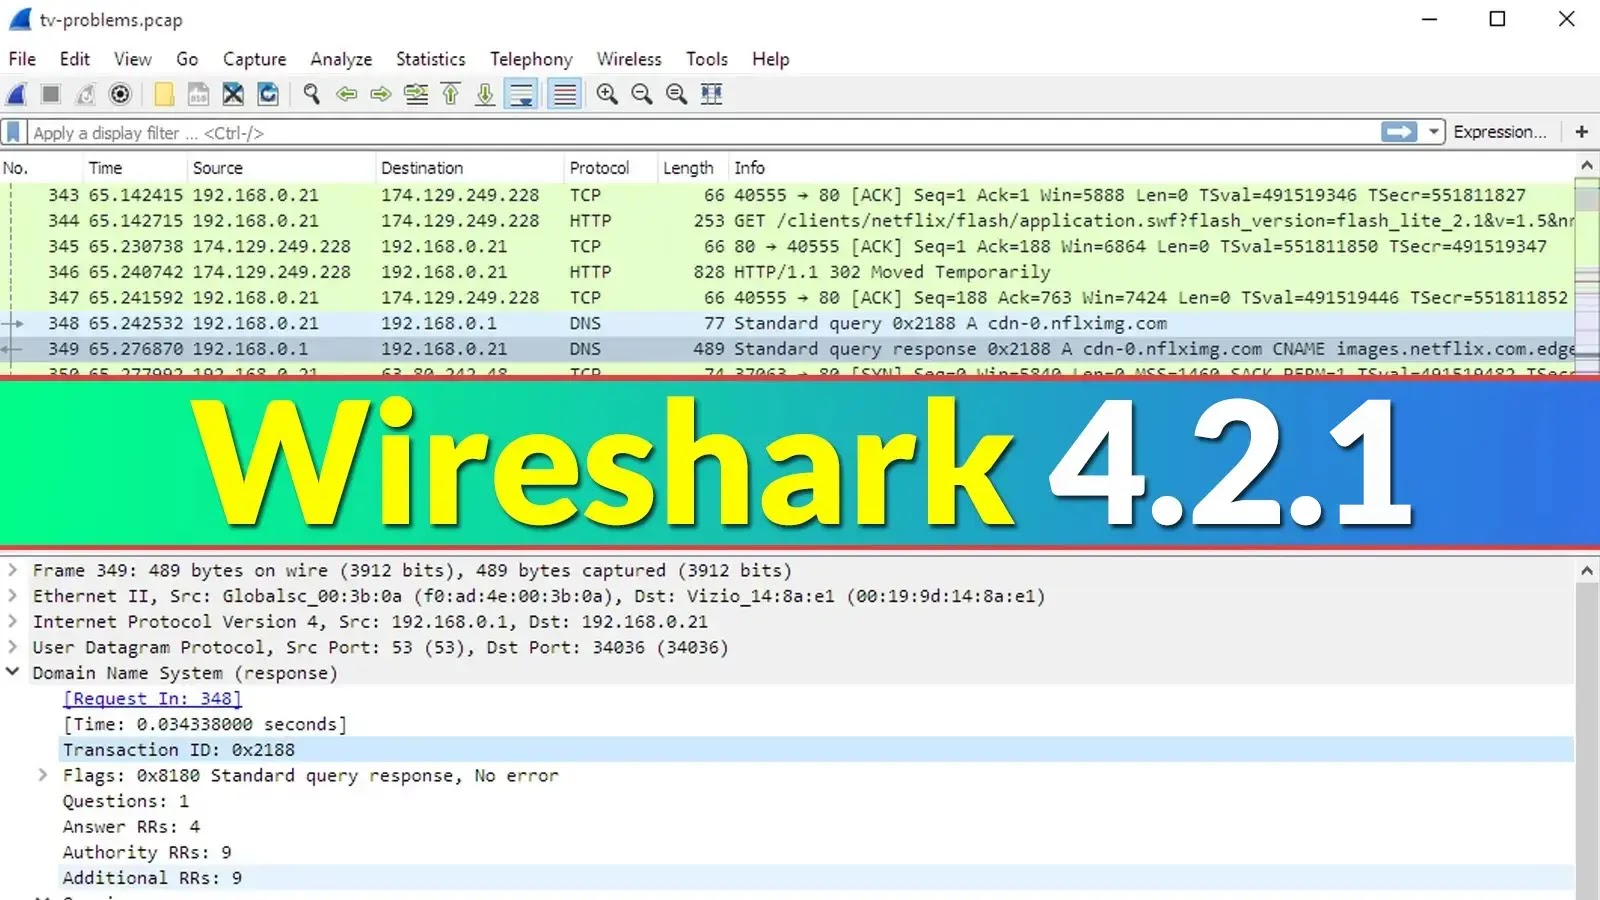This screenshot has height=900, width=1600.
Task: Open the Analyze menu
Action: (x=341, y=59)
